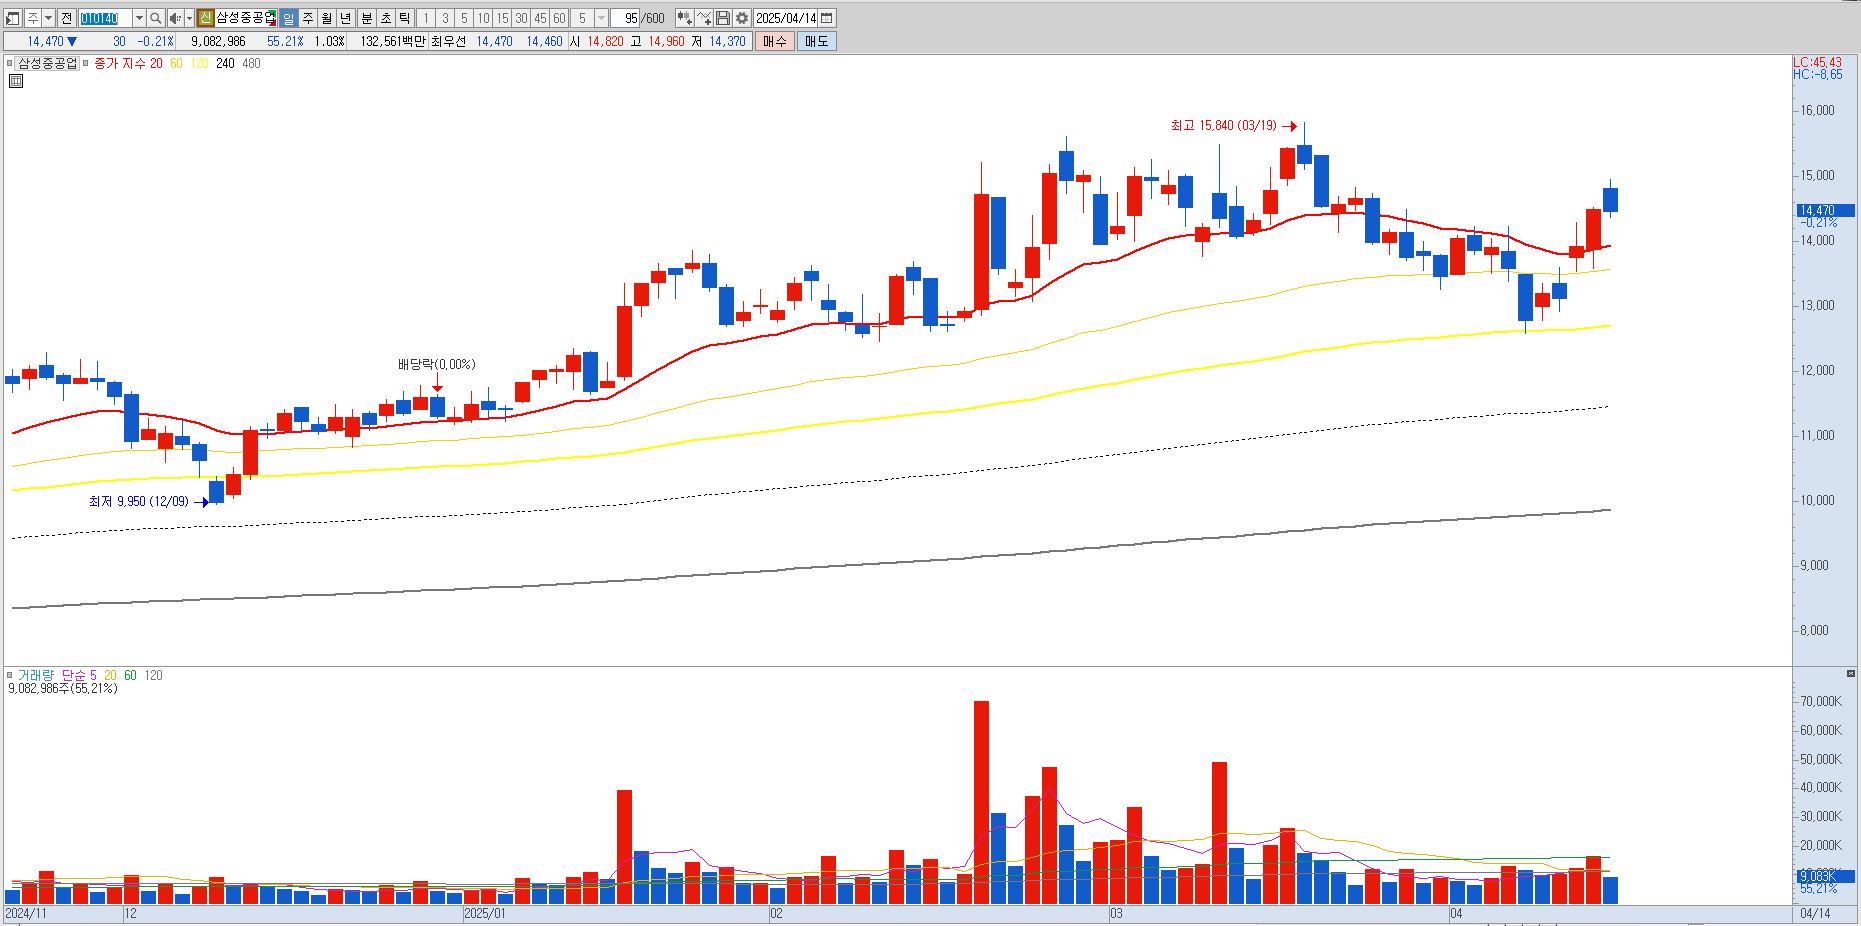Viewport: 1861px width, 926px height.
Task: Select the 월 monthly period toggle
Action: point(327,18)
